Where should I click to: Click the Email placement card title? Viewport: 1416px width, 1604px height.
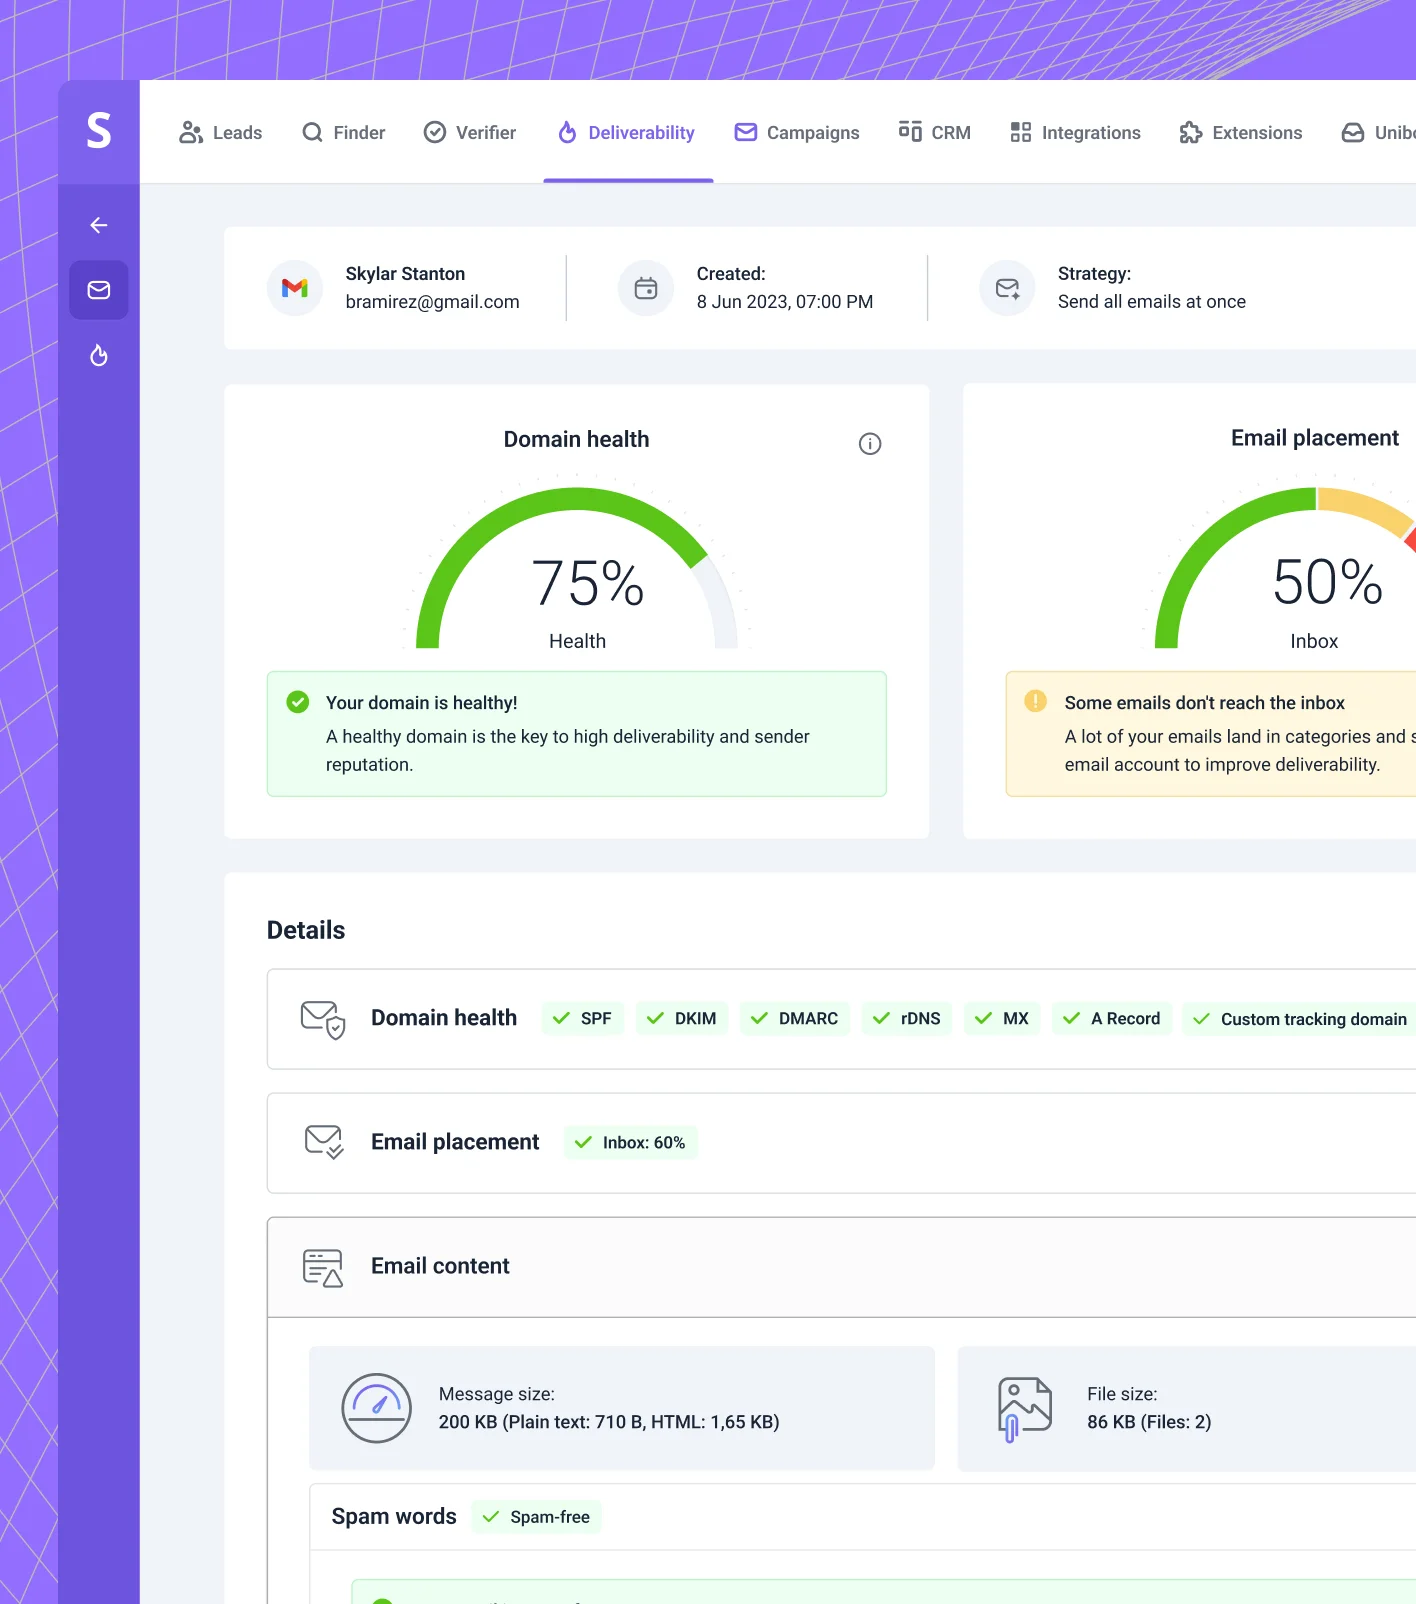coord(1315,438)
